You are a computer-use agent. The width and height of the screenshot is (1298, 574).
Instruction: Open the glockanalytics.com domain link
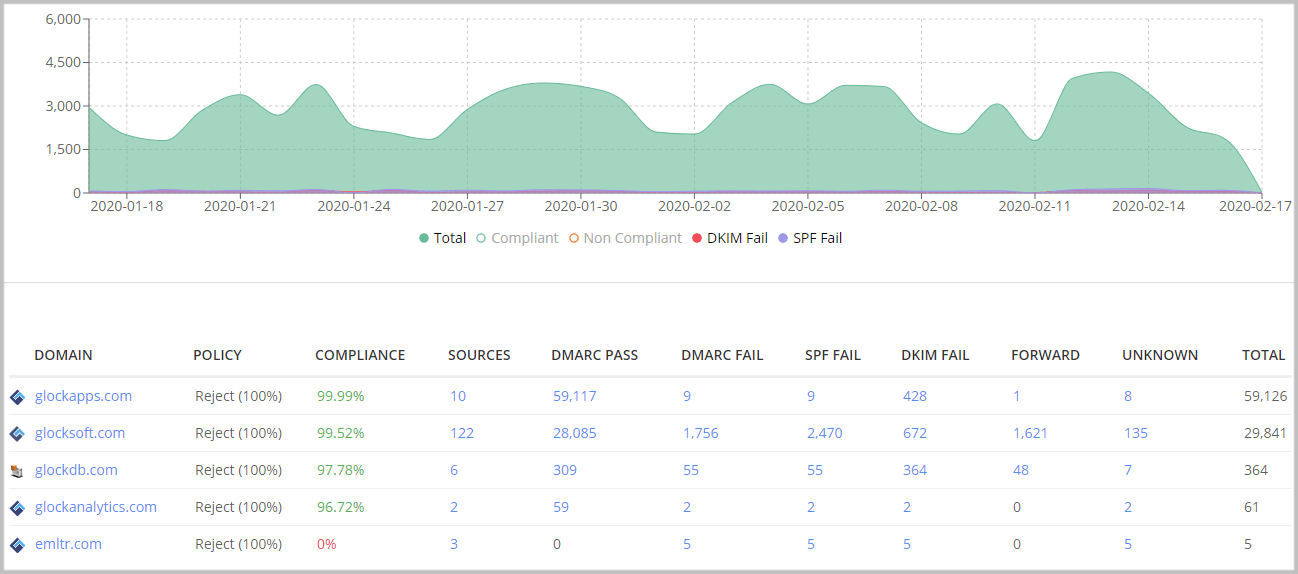click(x=96, y=507)
